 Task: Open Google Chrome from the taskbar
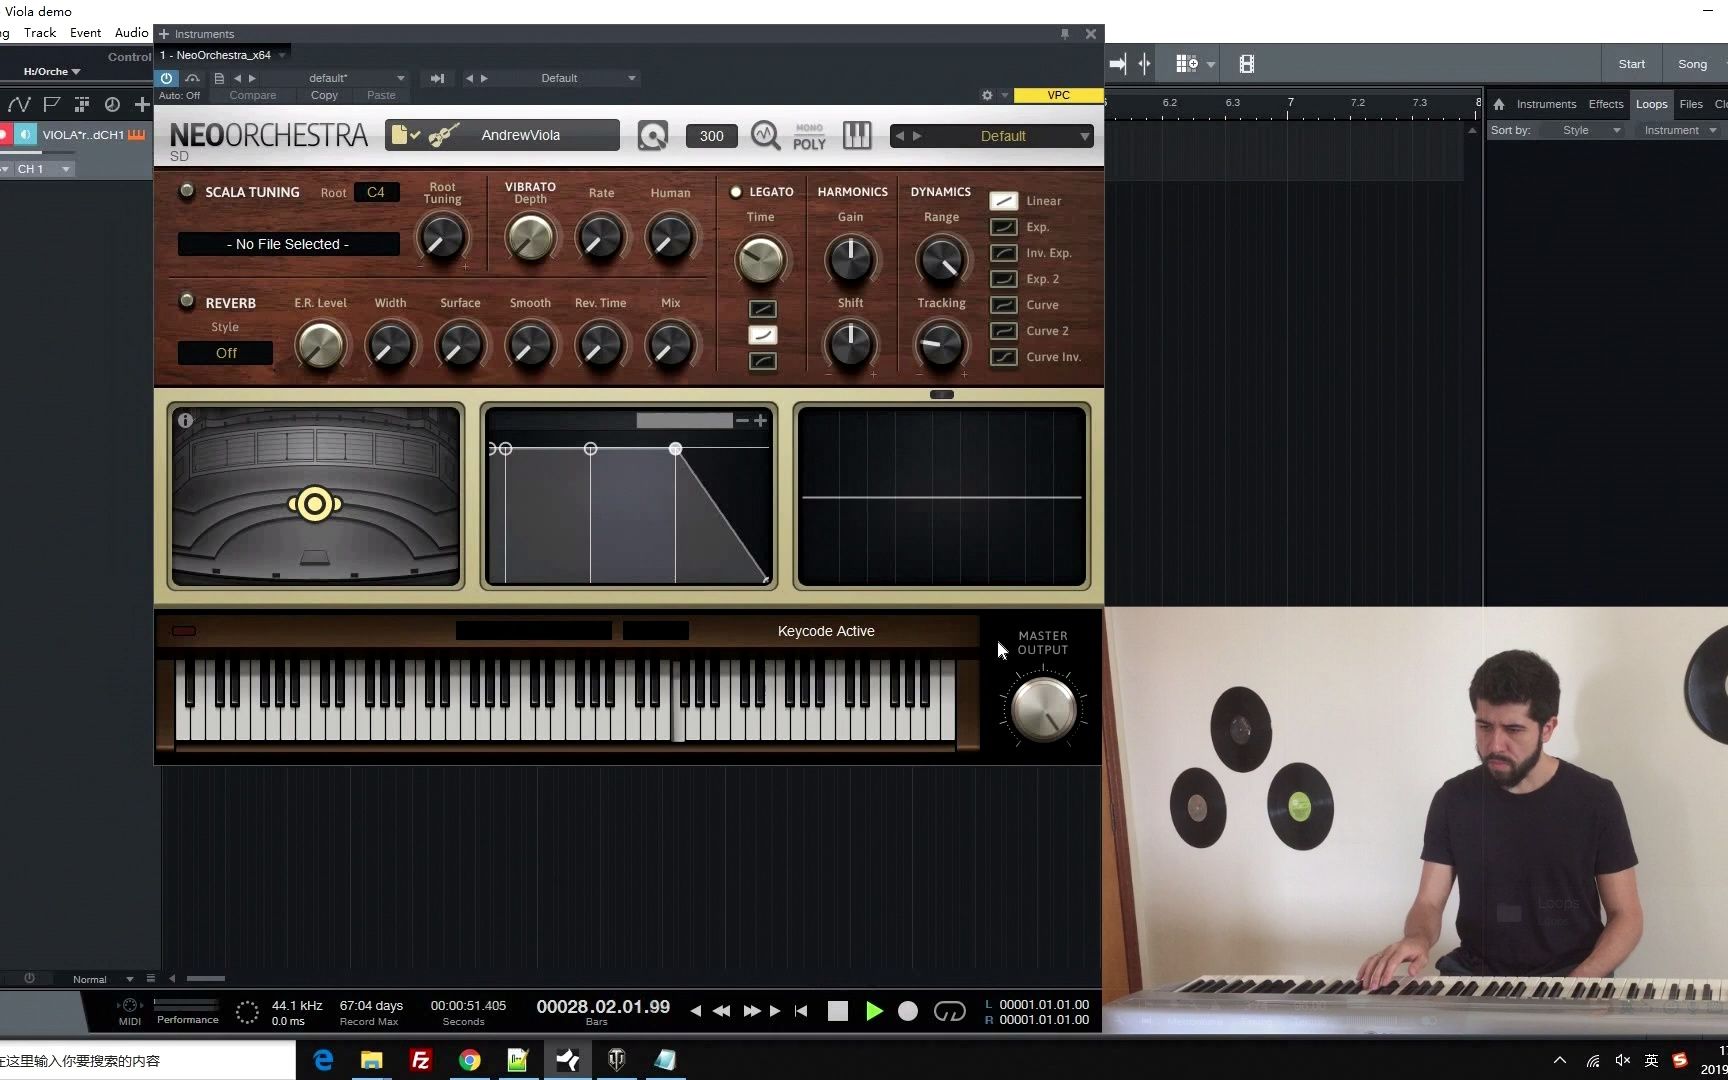click(x=469, y=1060)
